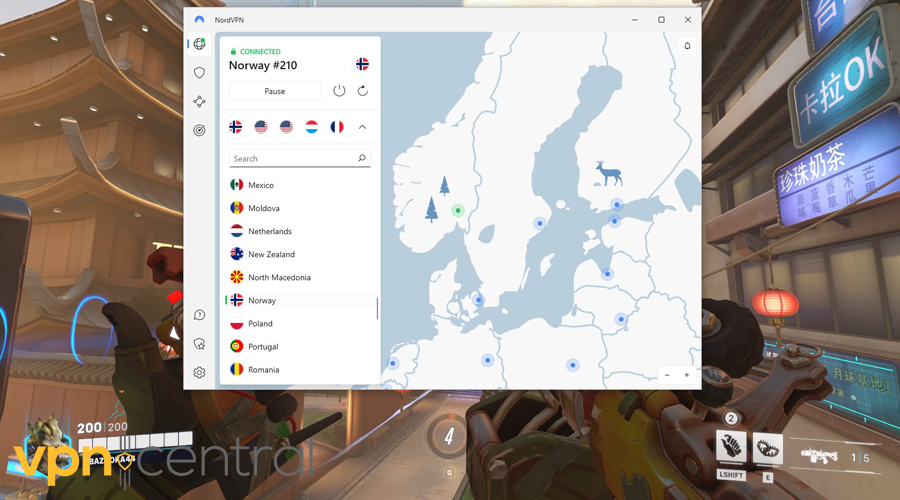Connect to Netherlands in the list
Screen dimensions: 900x500
(300, 231)
